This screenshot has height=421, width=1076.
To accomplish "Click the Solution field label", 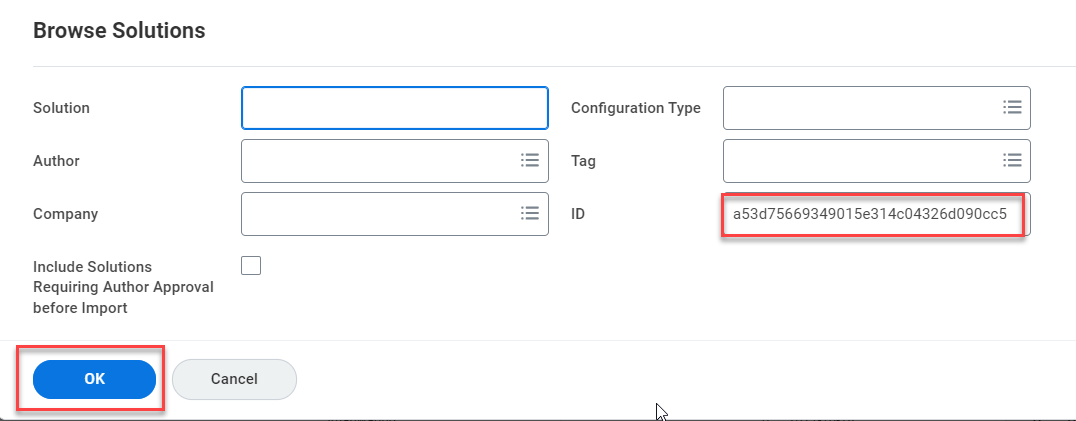I will point(61,108).
